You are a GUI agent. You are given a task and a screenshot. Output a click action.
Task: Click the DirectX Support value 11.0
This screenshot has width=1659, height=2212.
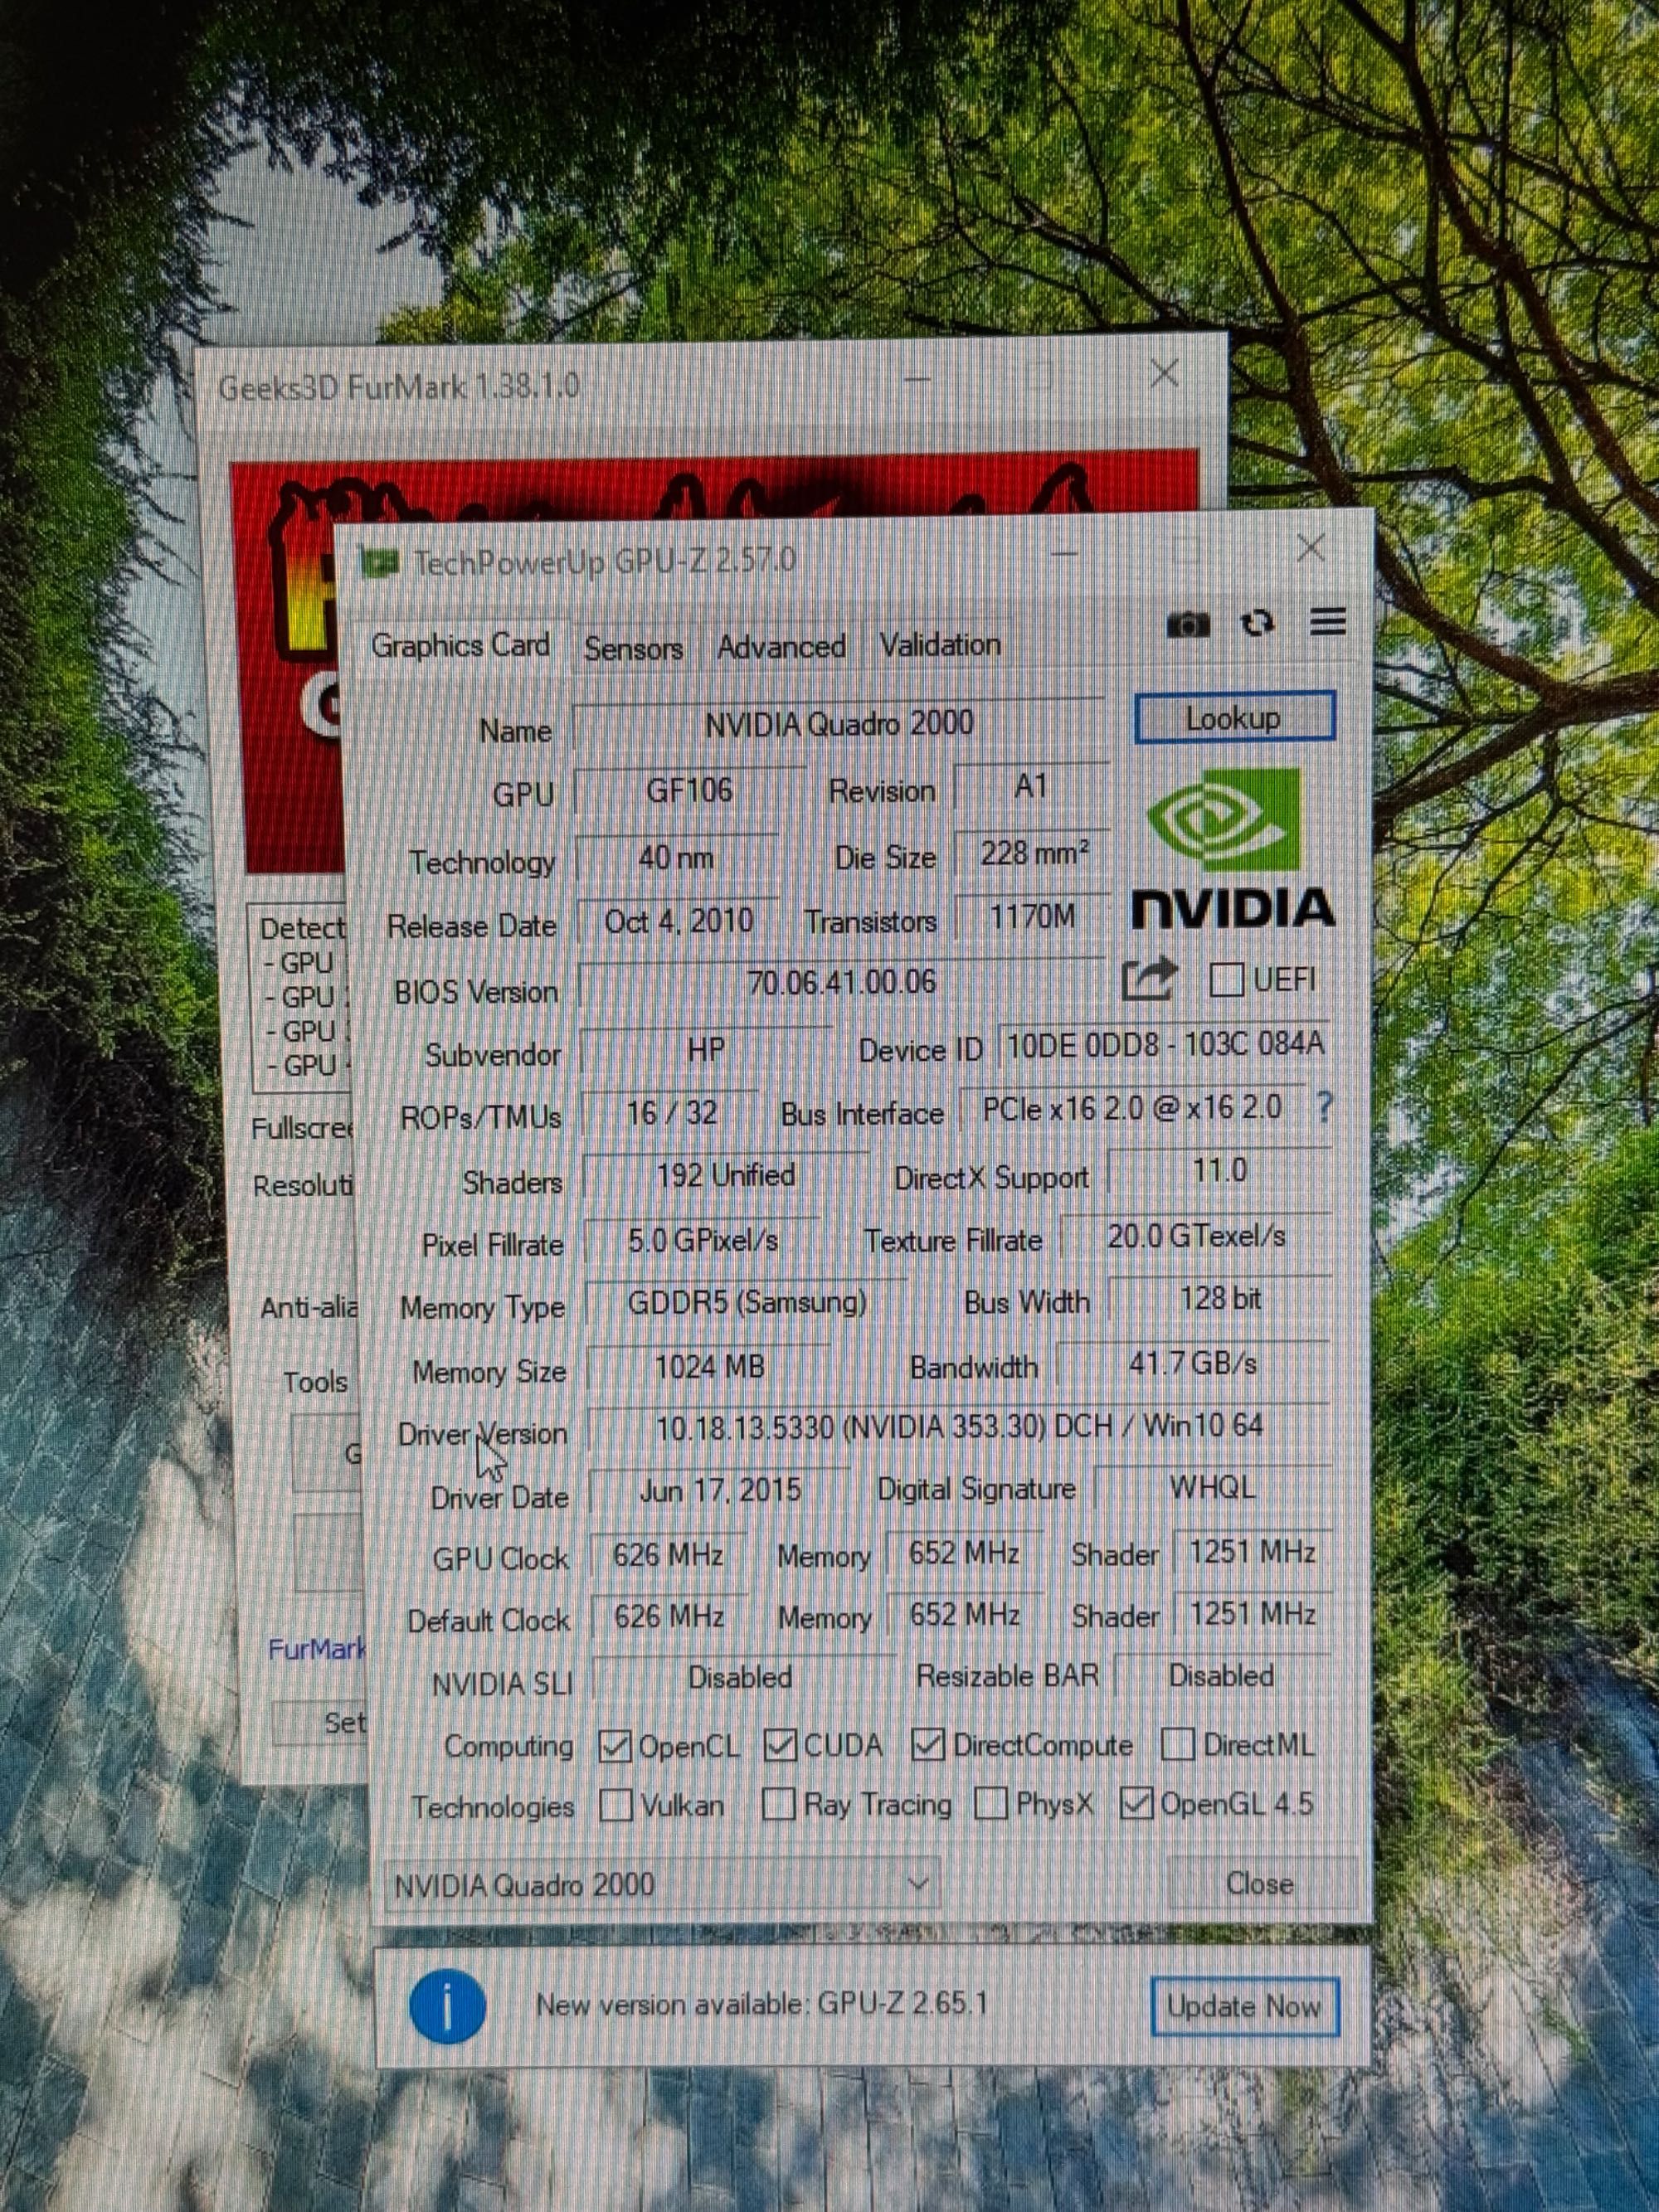pyautogui.click(x=1220, y=1171)
